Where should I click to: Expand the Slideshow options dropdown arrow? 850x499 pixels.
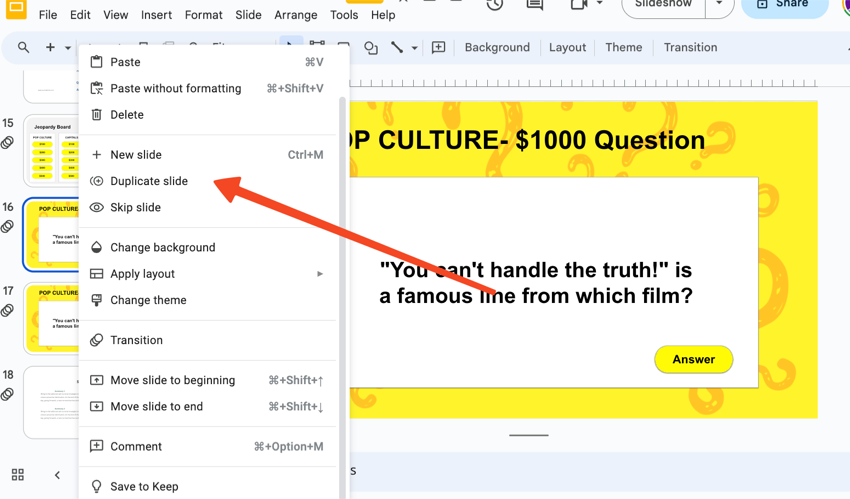pos(718,5)
